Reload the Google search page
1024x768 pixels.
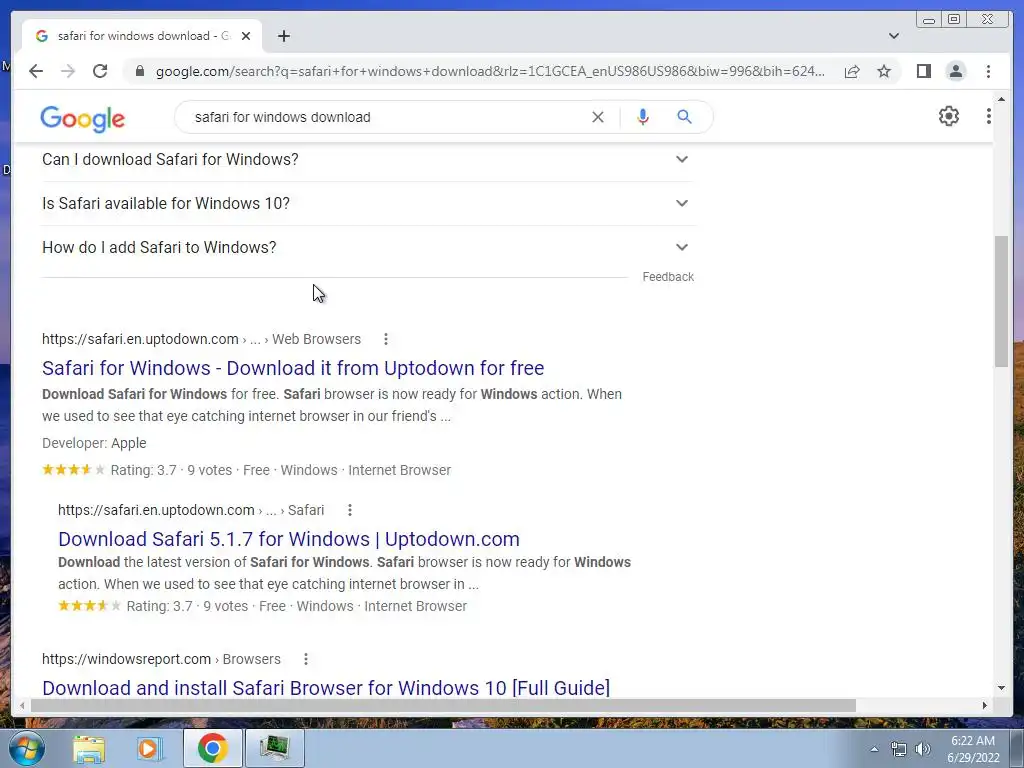point(100,71)
